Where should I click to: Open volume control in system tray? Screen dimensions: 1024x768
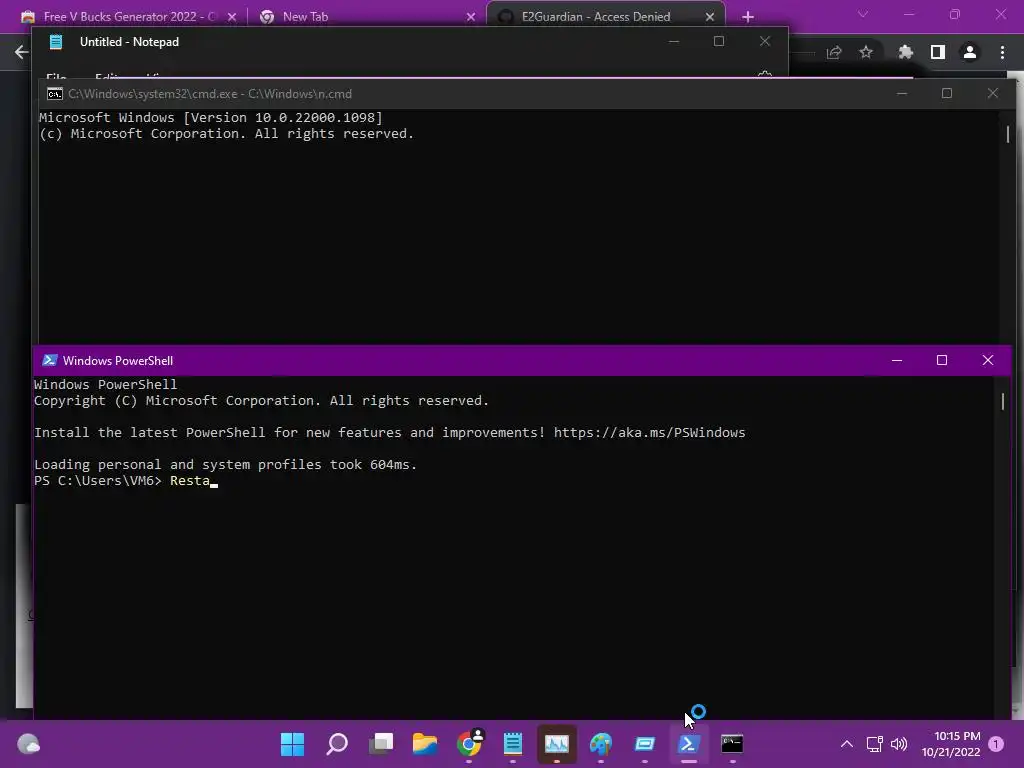click(899, 744)
